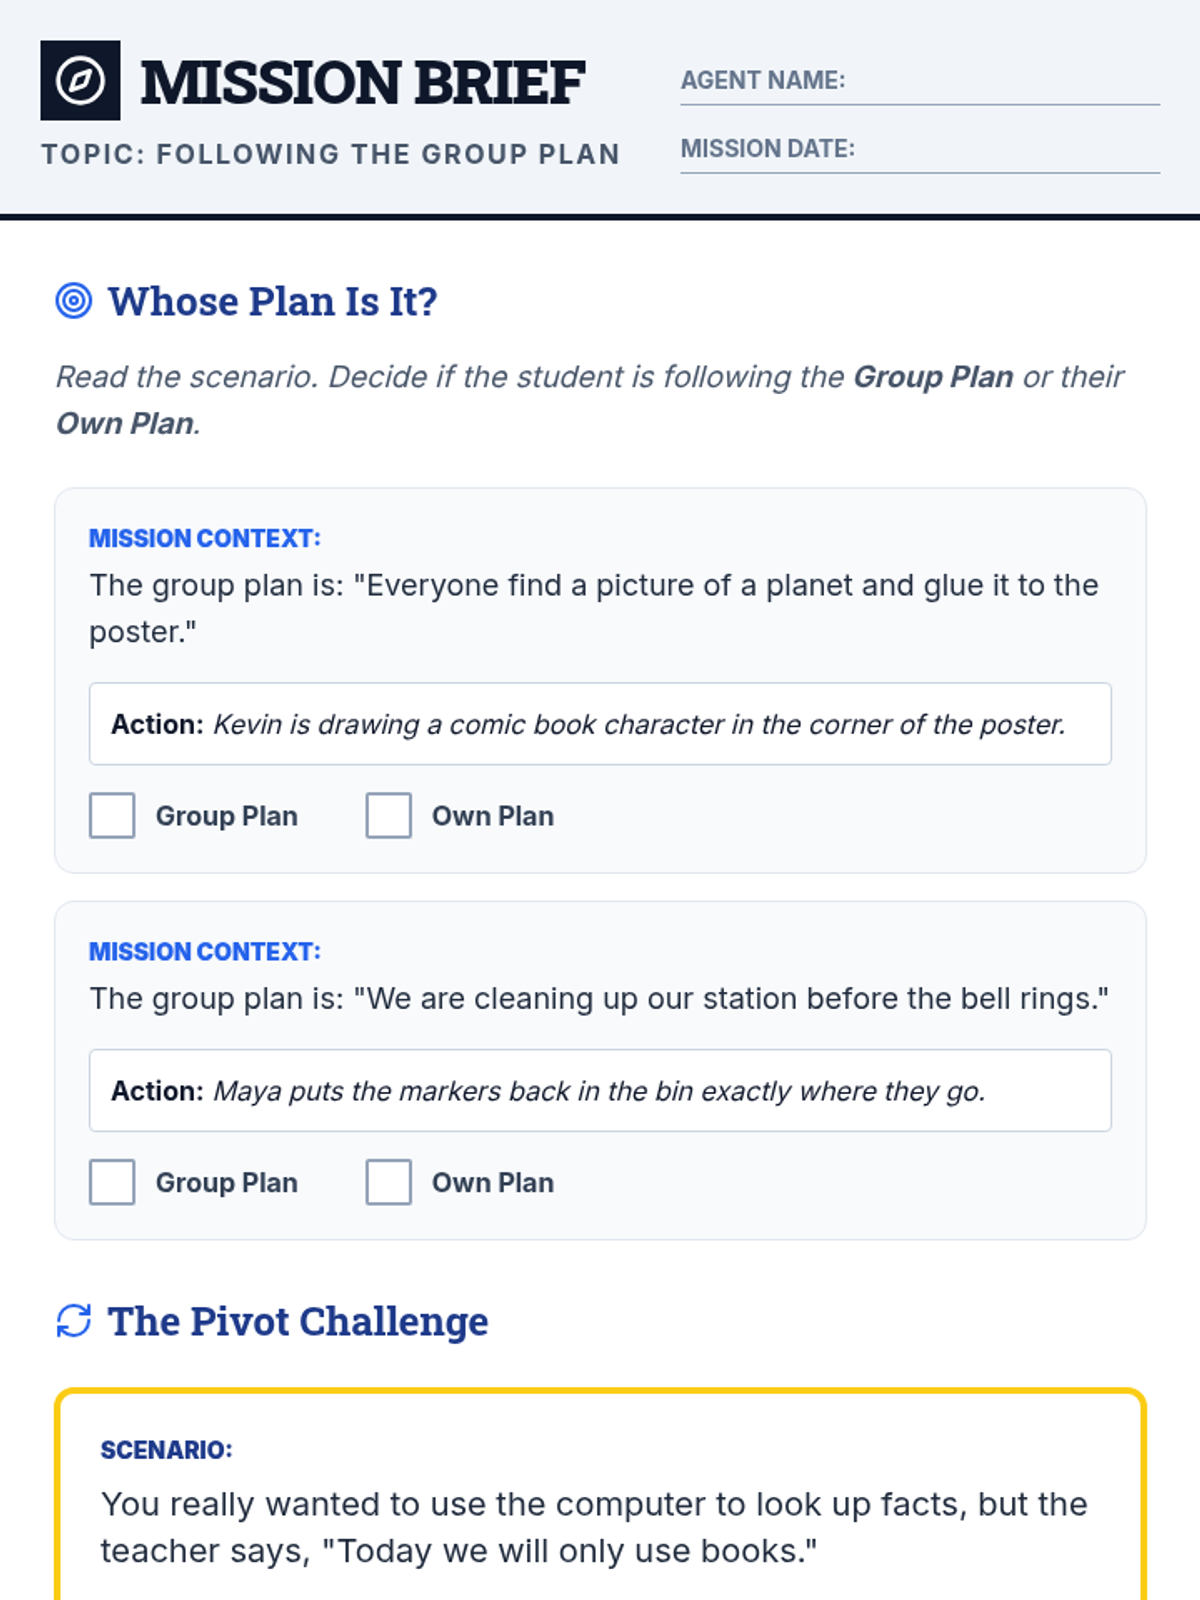Check Own Plan for Maya's action
The image size is (1200, 1600).
pos(388,1182)
